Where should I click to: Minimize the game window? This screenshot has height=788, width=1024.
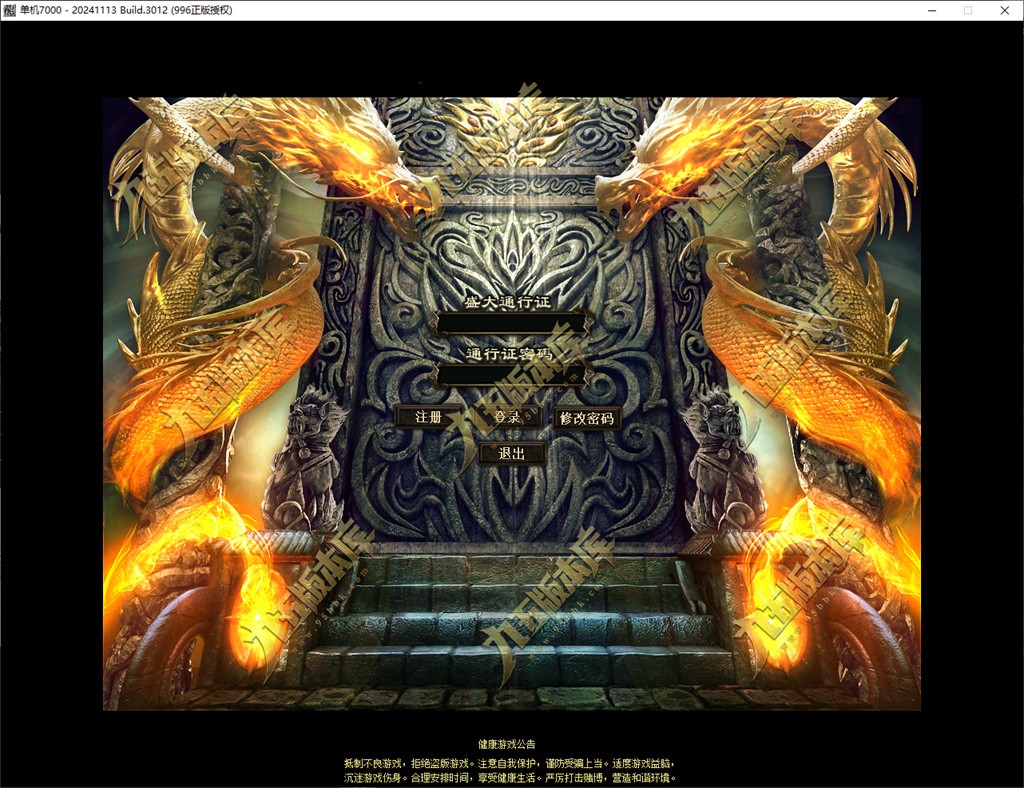click(932, 10)
